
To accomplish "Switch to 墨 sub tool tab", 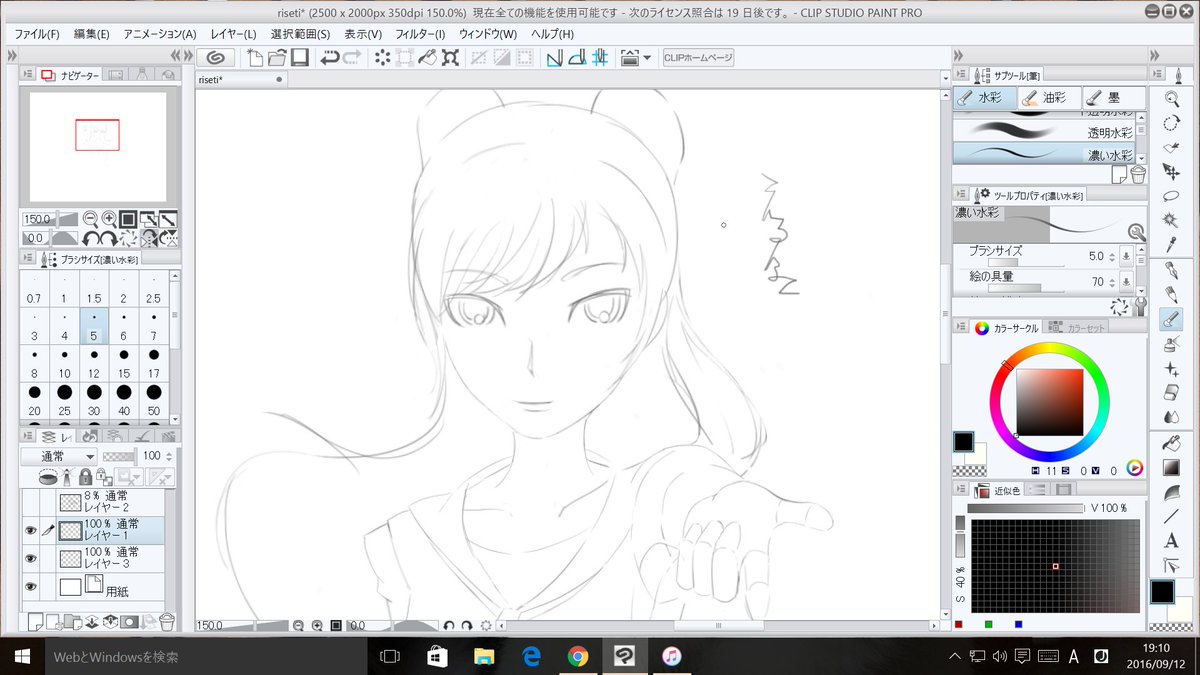I will pos(1115,98).
